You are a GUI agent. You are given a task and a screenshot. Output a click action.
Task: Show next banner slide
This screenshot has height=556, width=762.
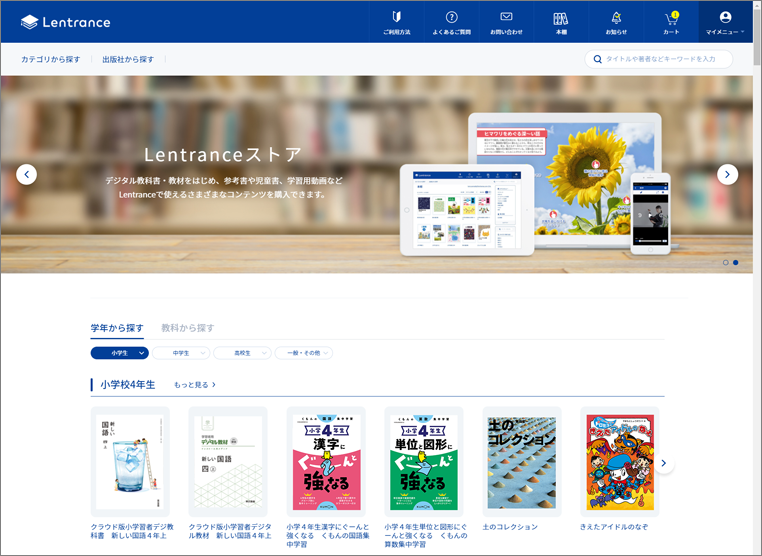point(727,174)
